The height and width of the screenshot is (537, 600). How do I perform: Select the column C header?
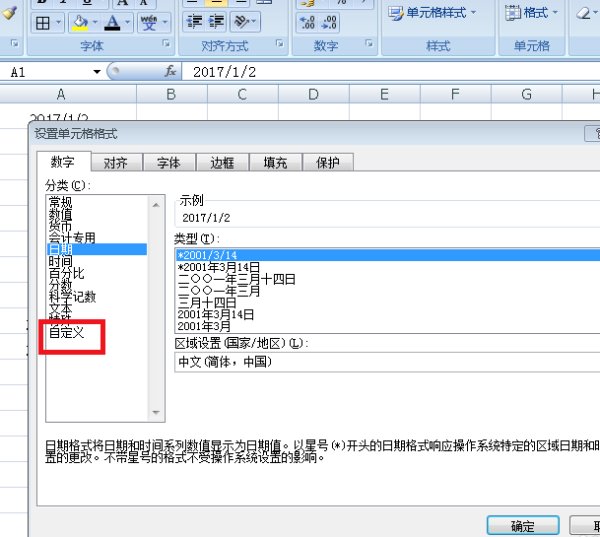pyautogui.click(x=243, y=95)
